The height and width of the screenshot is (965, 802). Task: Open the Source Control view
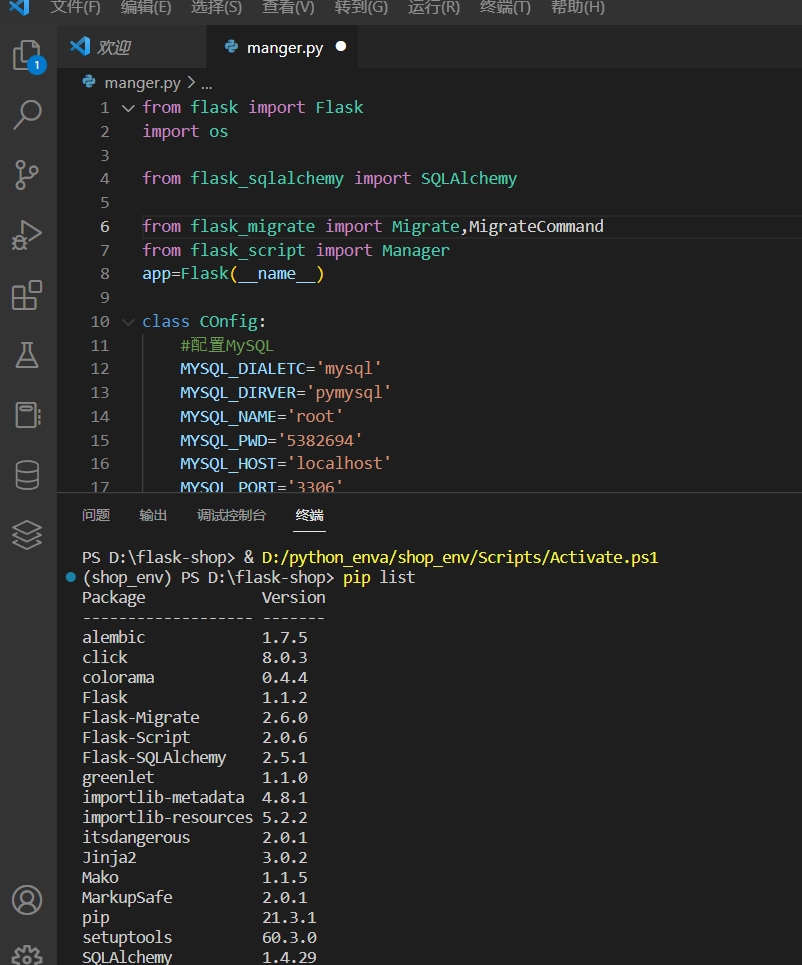[26, 174]
